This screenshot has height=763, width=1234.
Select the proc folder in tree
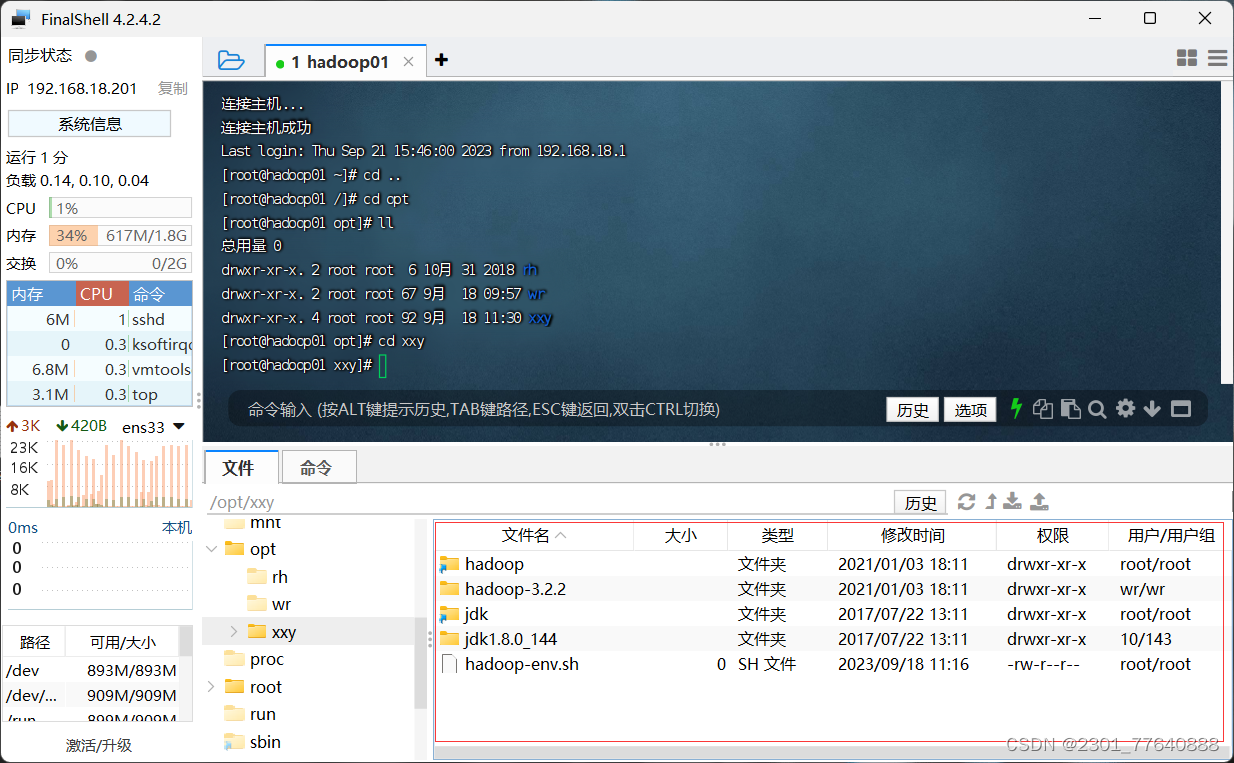pyautogui.click(x=267, y=659)
